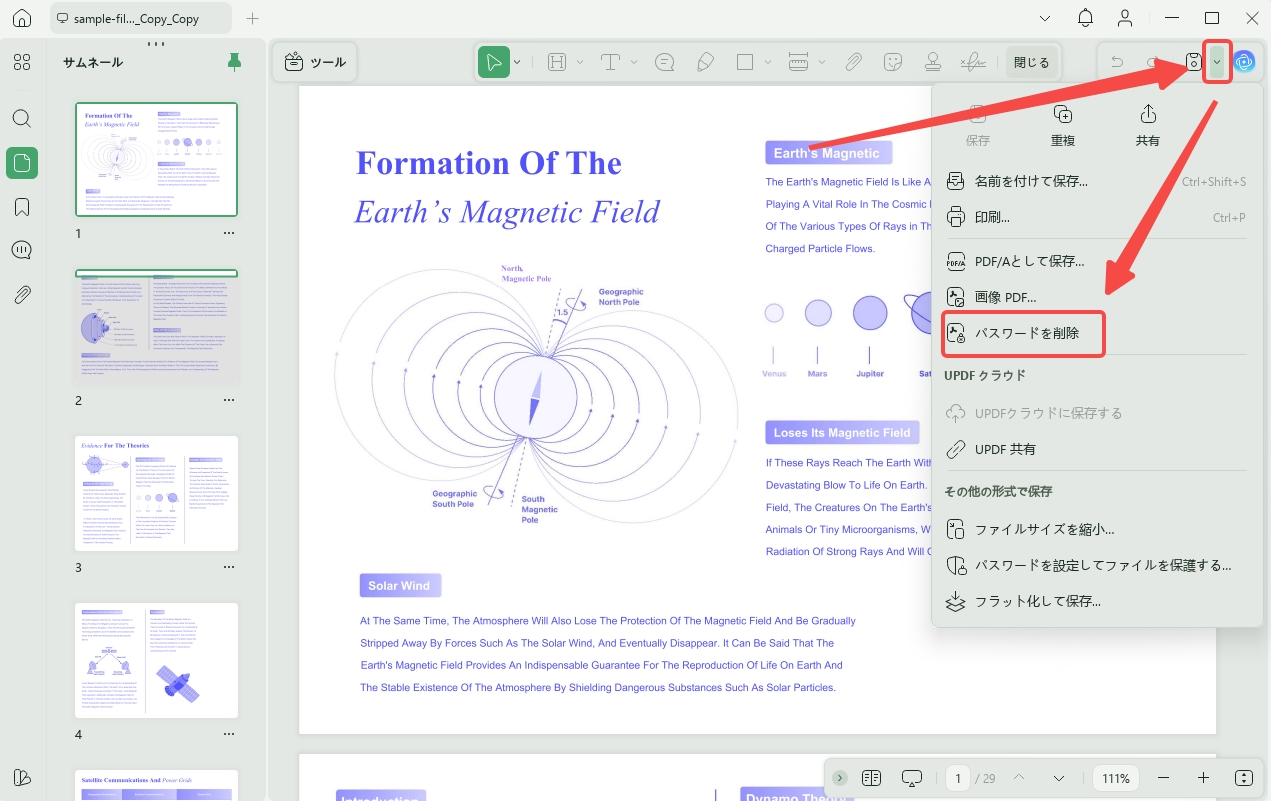The image size is (1271, 801).
Task: Select the highlight (H) tool
Action: [x=557, y=62]
